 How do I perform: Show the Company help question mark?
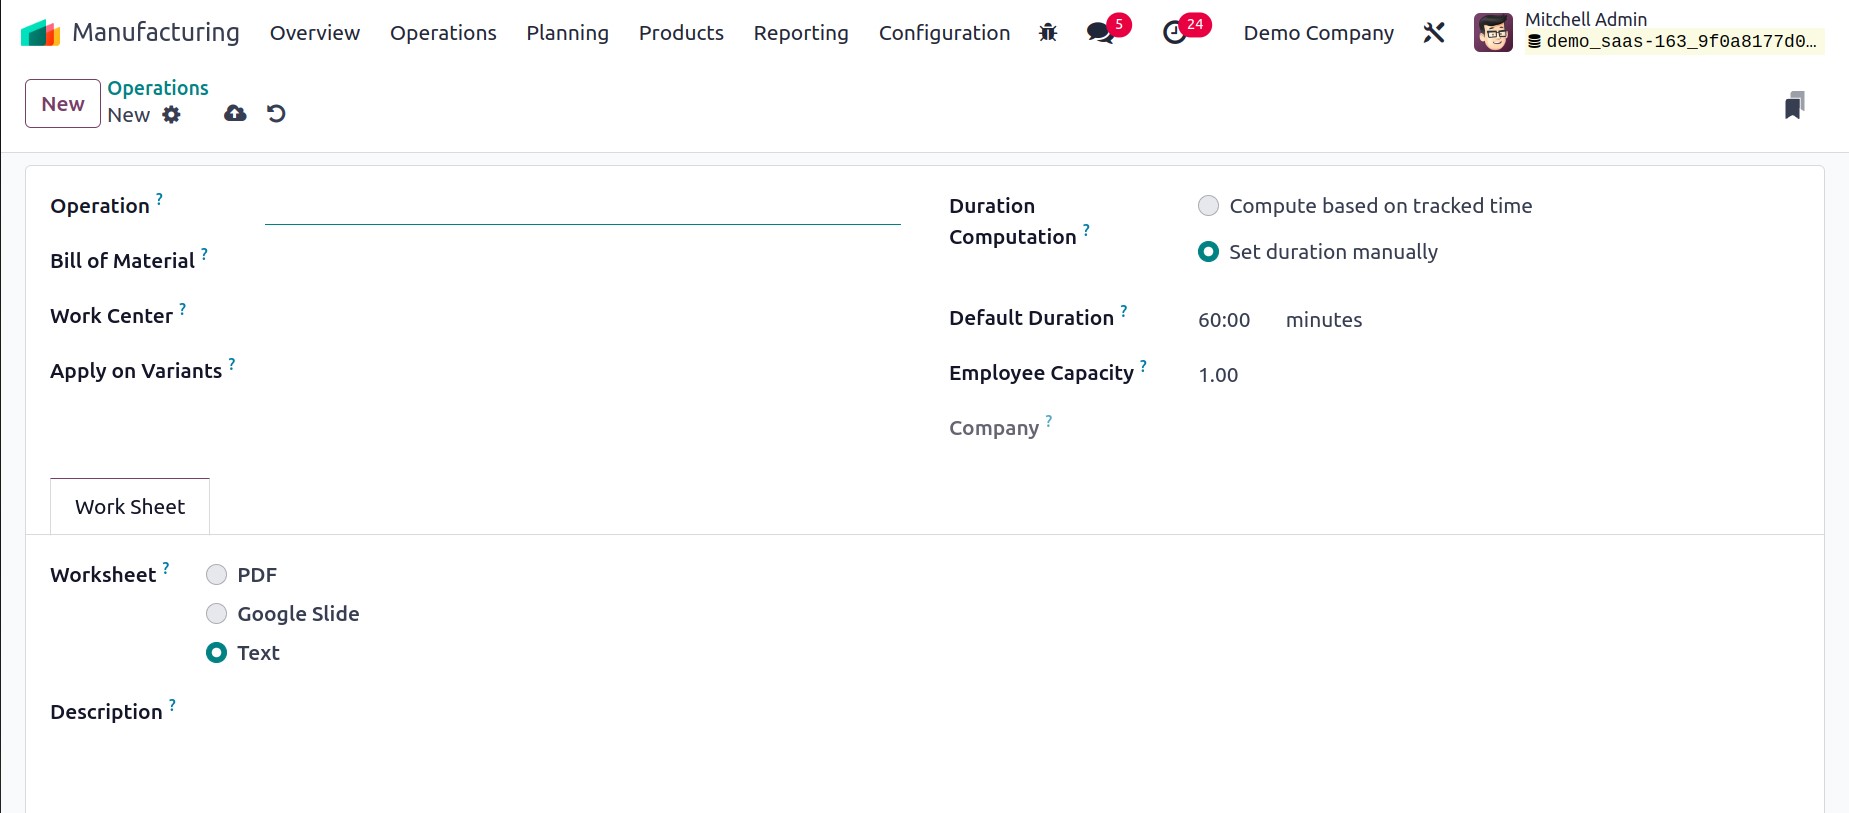pyautogui.click(x=1048, y=421)
